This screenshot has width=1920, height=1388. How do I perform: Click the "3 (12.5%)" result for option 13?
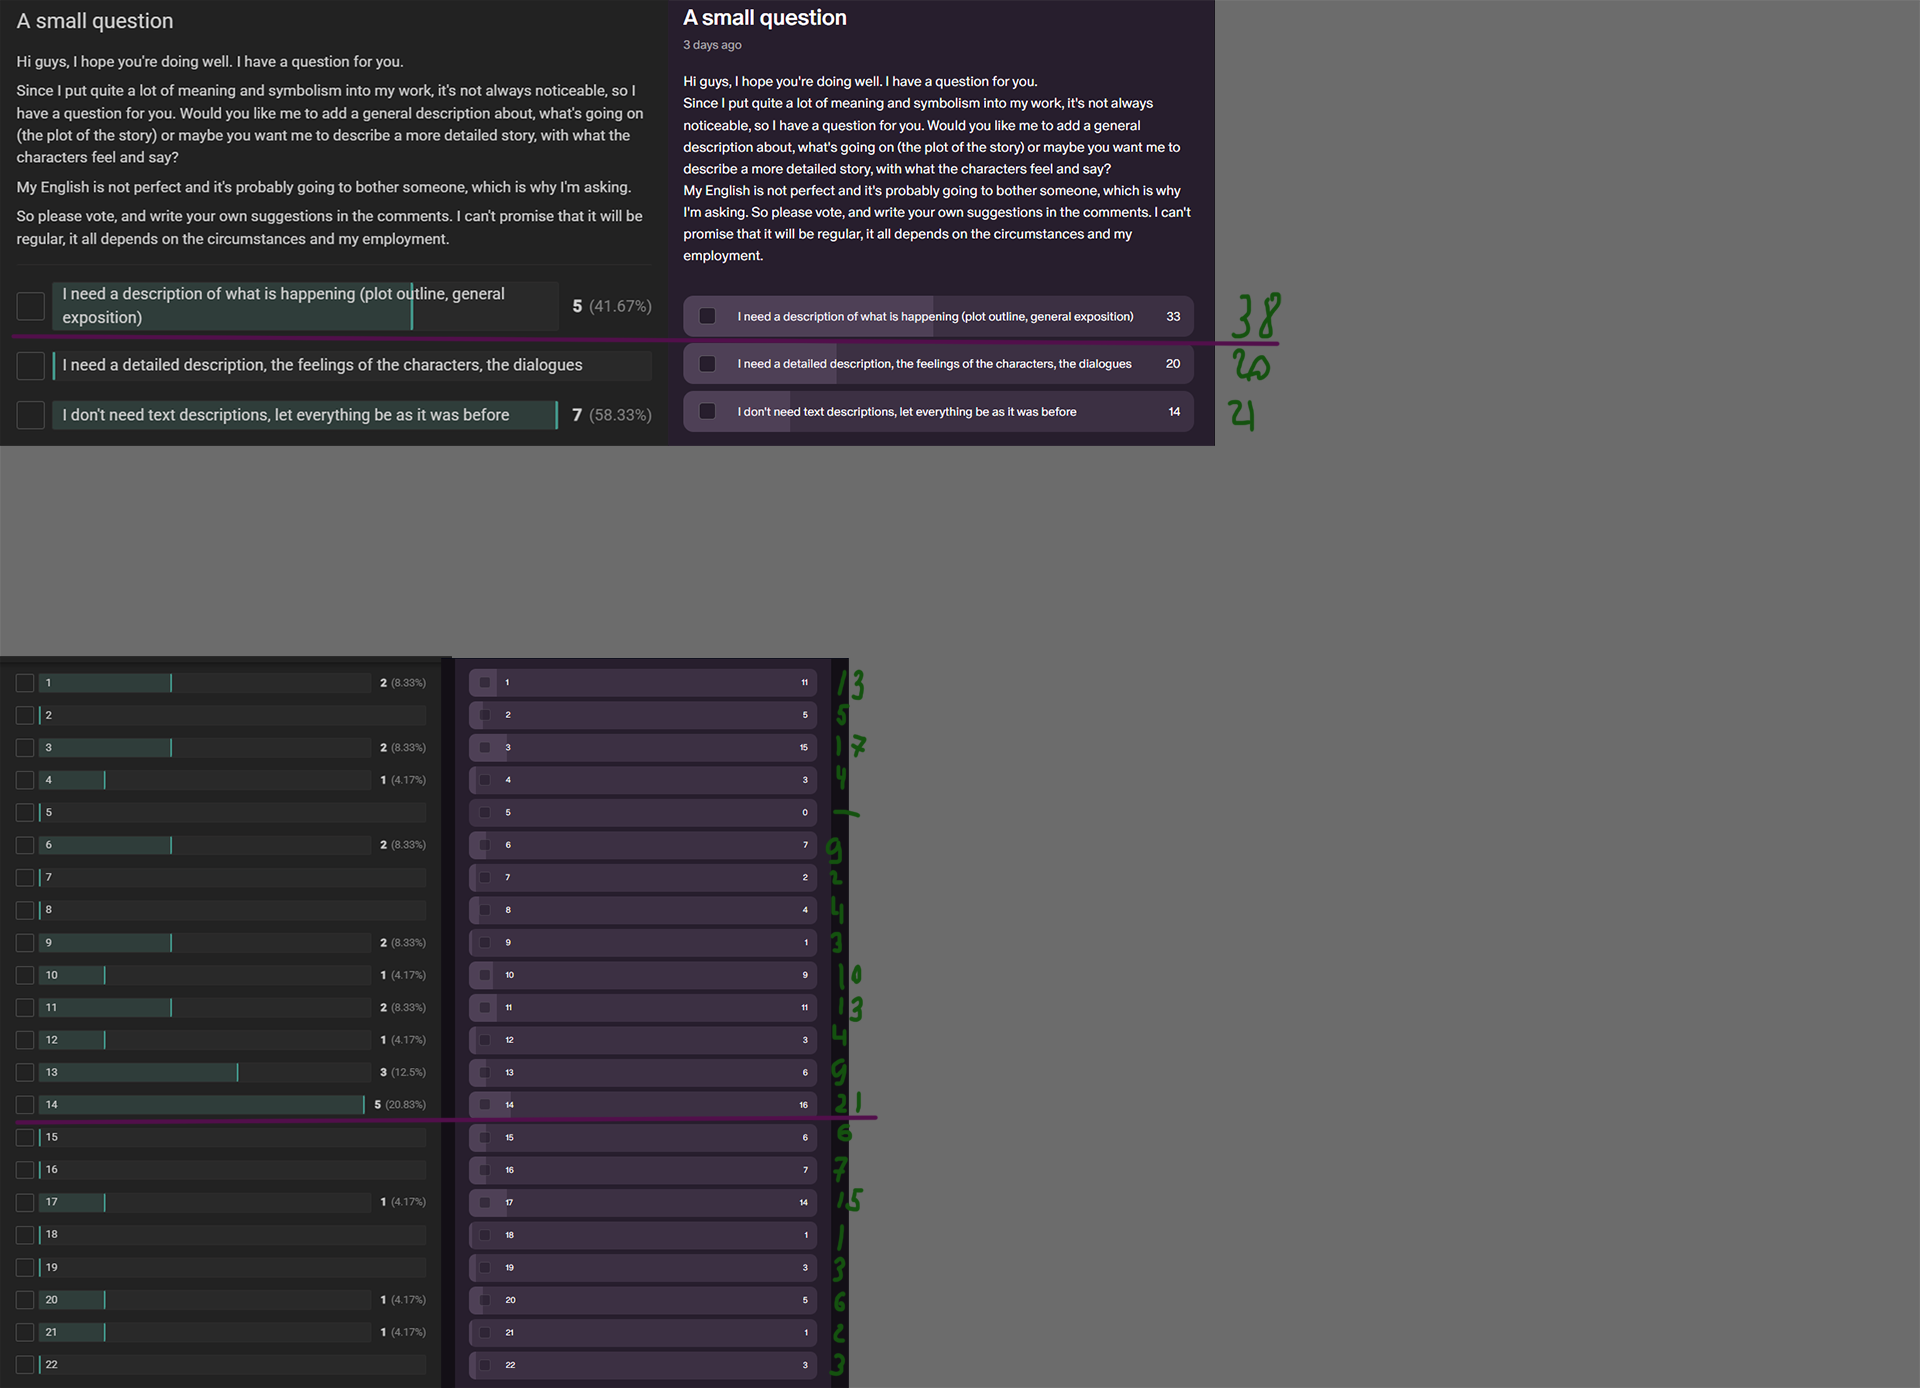403,1073
